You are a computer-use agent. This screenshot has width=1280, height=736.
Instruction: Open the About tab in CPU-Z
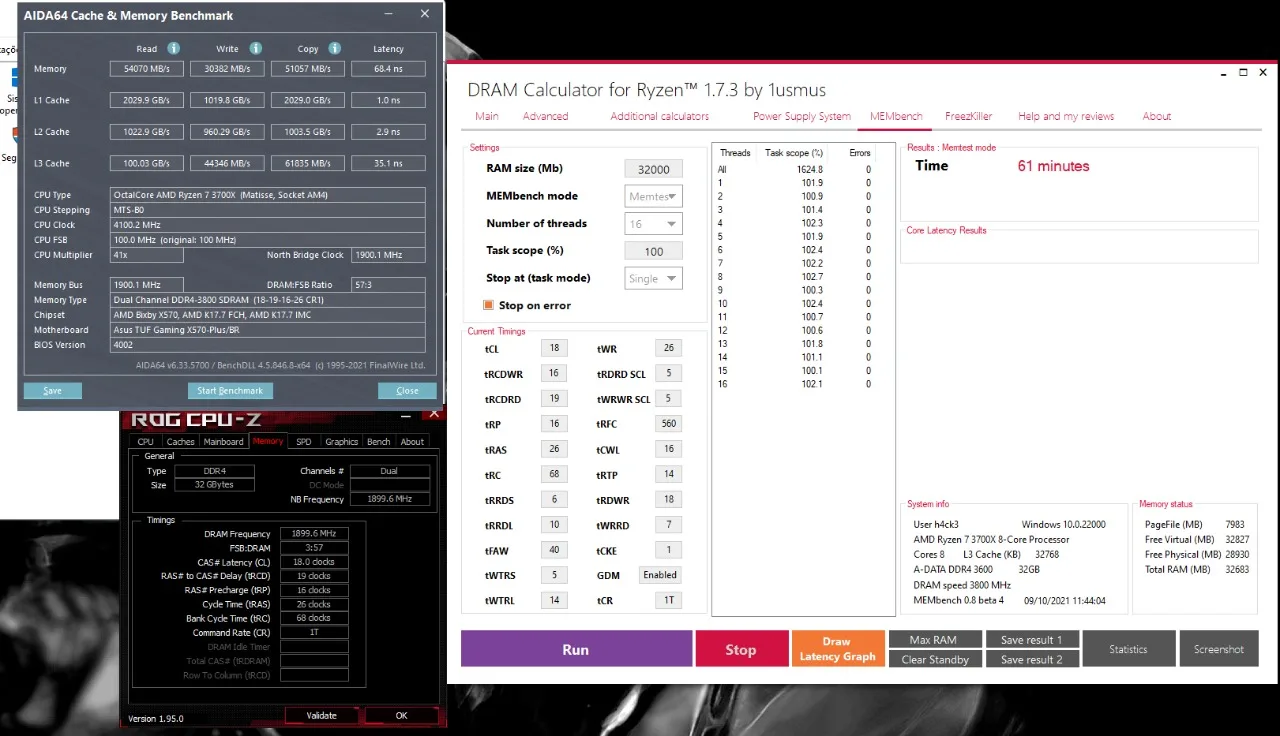click(x=412, y=441)
